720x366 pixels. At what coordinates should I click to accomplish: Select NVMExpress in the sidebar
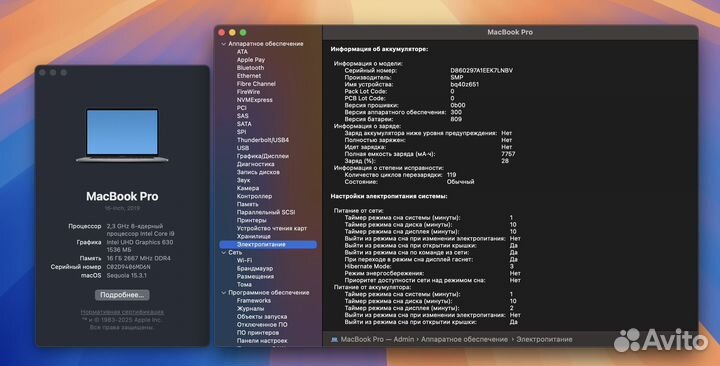[254, 100]
